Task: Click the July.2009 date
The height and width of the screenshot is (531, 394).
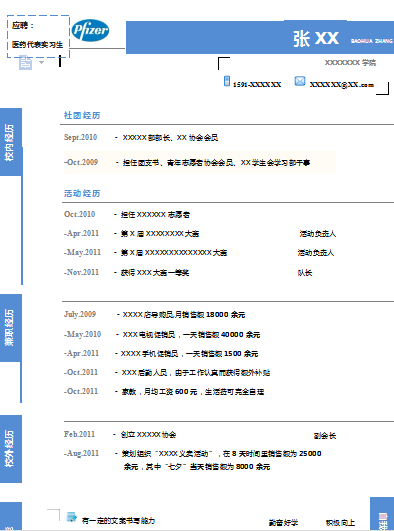Action: click(80, 314)
